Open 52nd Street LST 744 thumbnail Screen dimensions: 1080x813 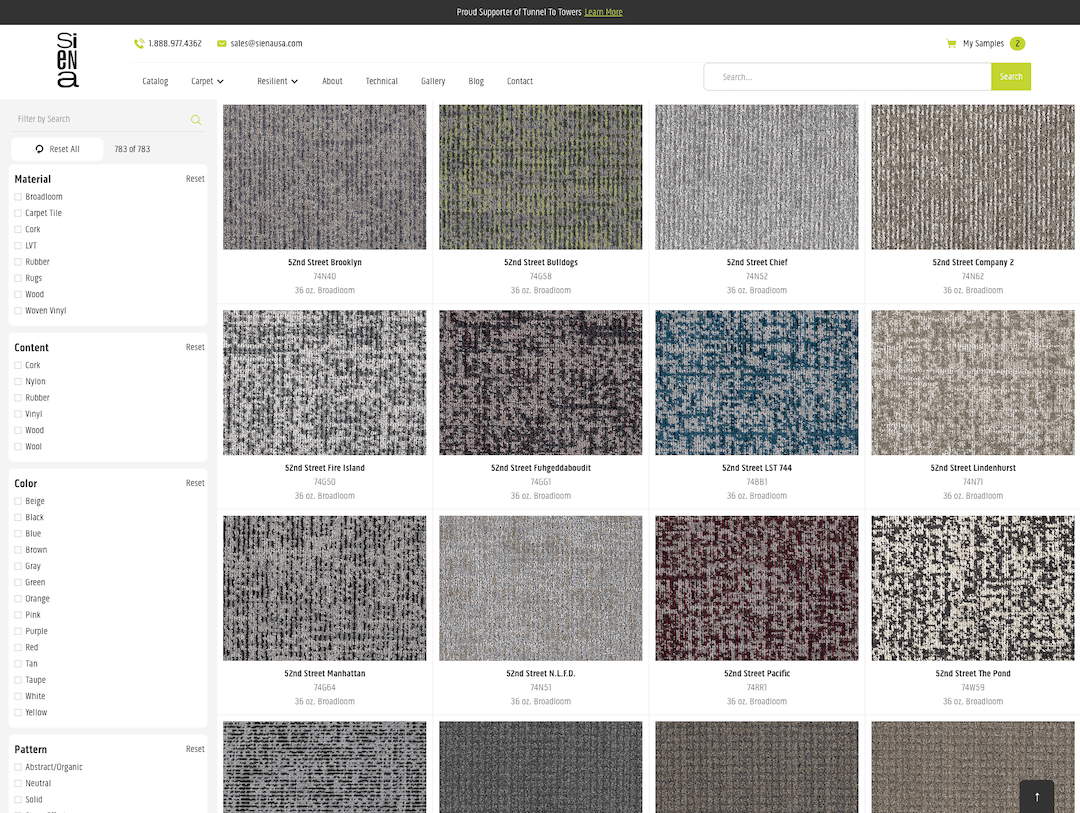(x=756, y=382)
